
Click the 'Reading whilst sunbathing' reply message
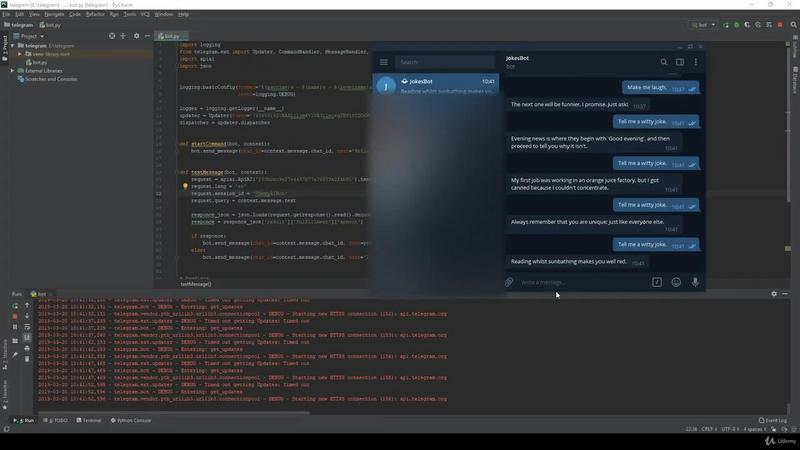coord(578,262)
